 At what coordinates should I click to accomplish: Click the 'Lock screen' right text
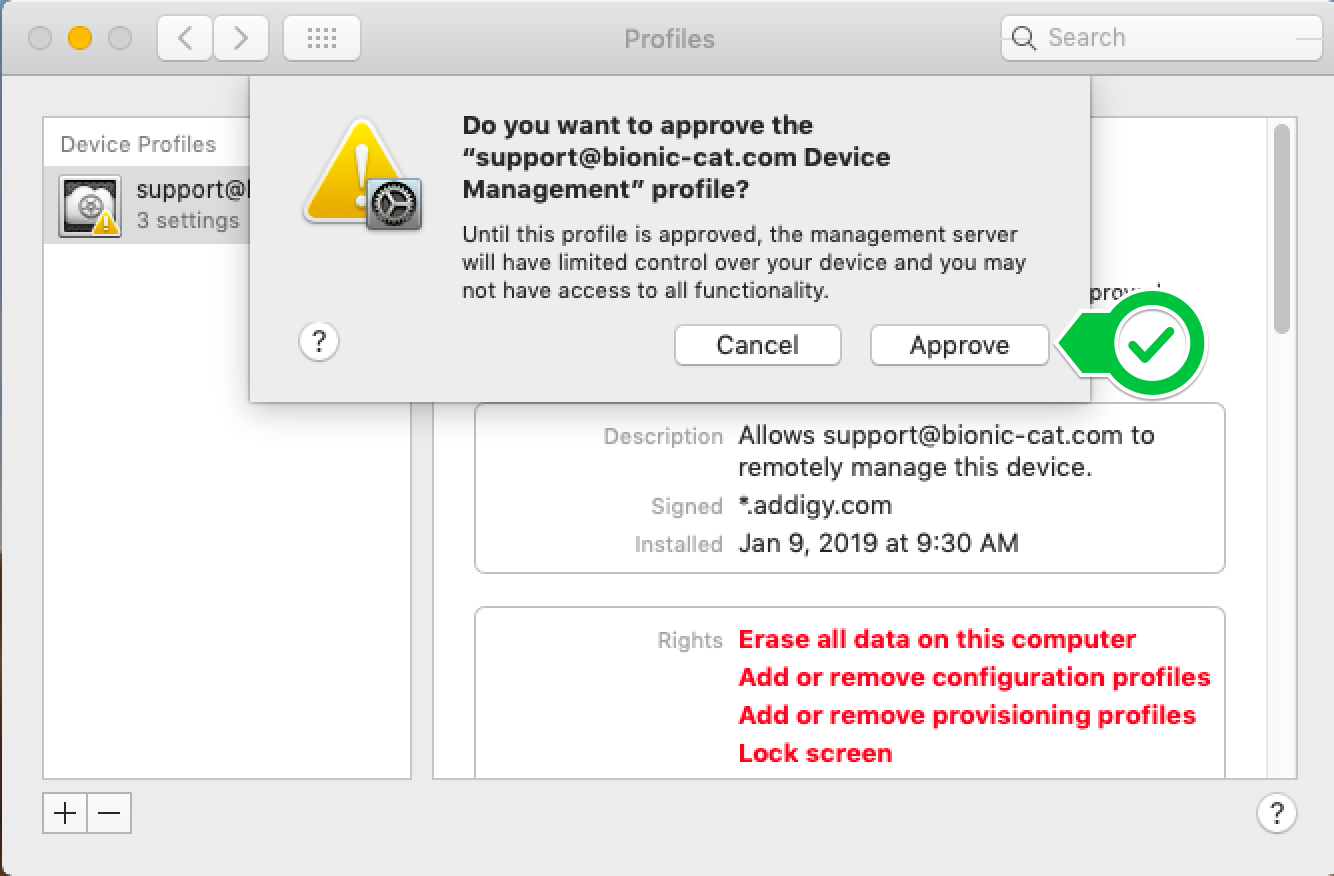point(815,754)
